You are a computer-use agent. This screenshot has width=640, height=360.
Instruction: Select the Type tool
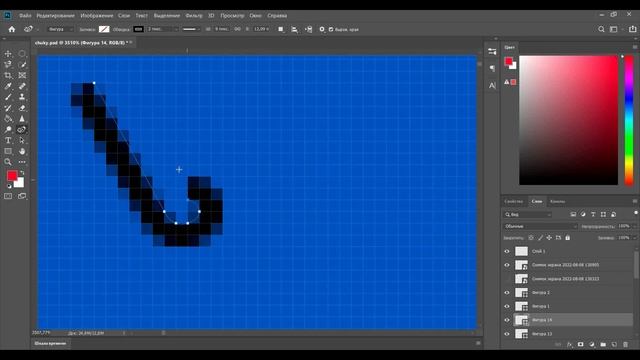pos(8,140)
